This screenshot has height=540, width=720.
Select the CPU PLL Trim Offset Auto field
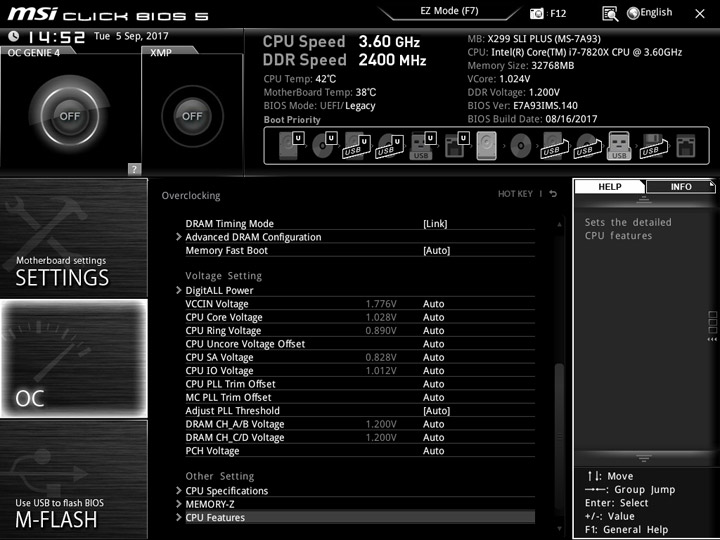tap(433, 383)
